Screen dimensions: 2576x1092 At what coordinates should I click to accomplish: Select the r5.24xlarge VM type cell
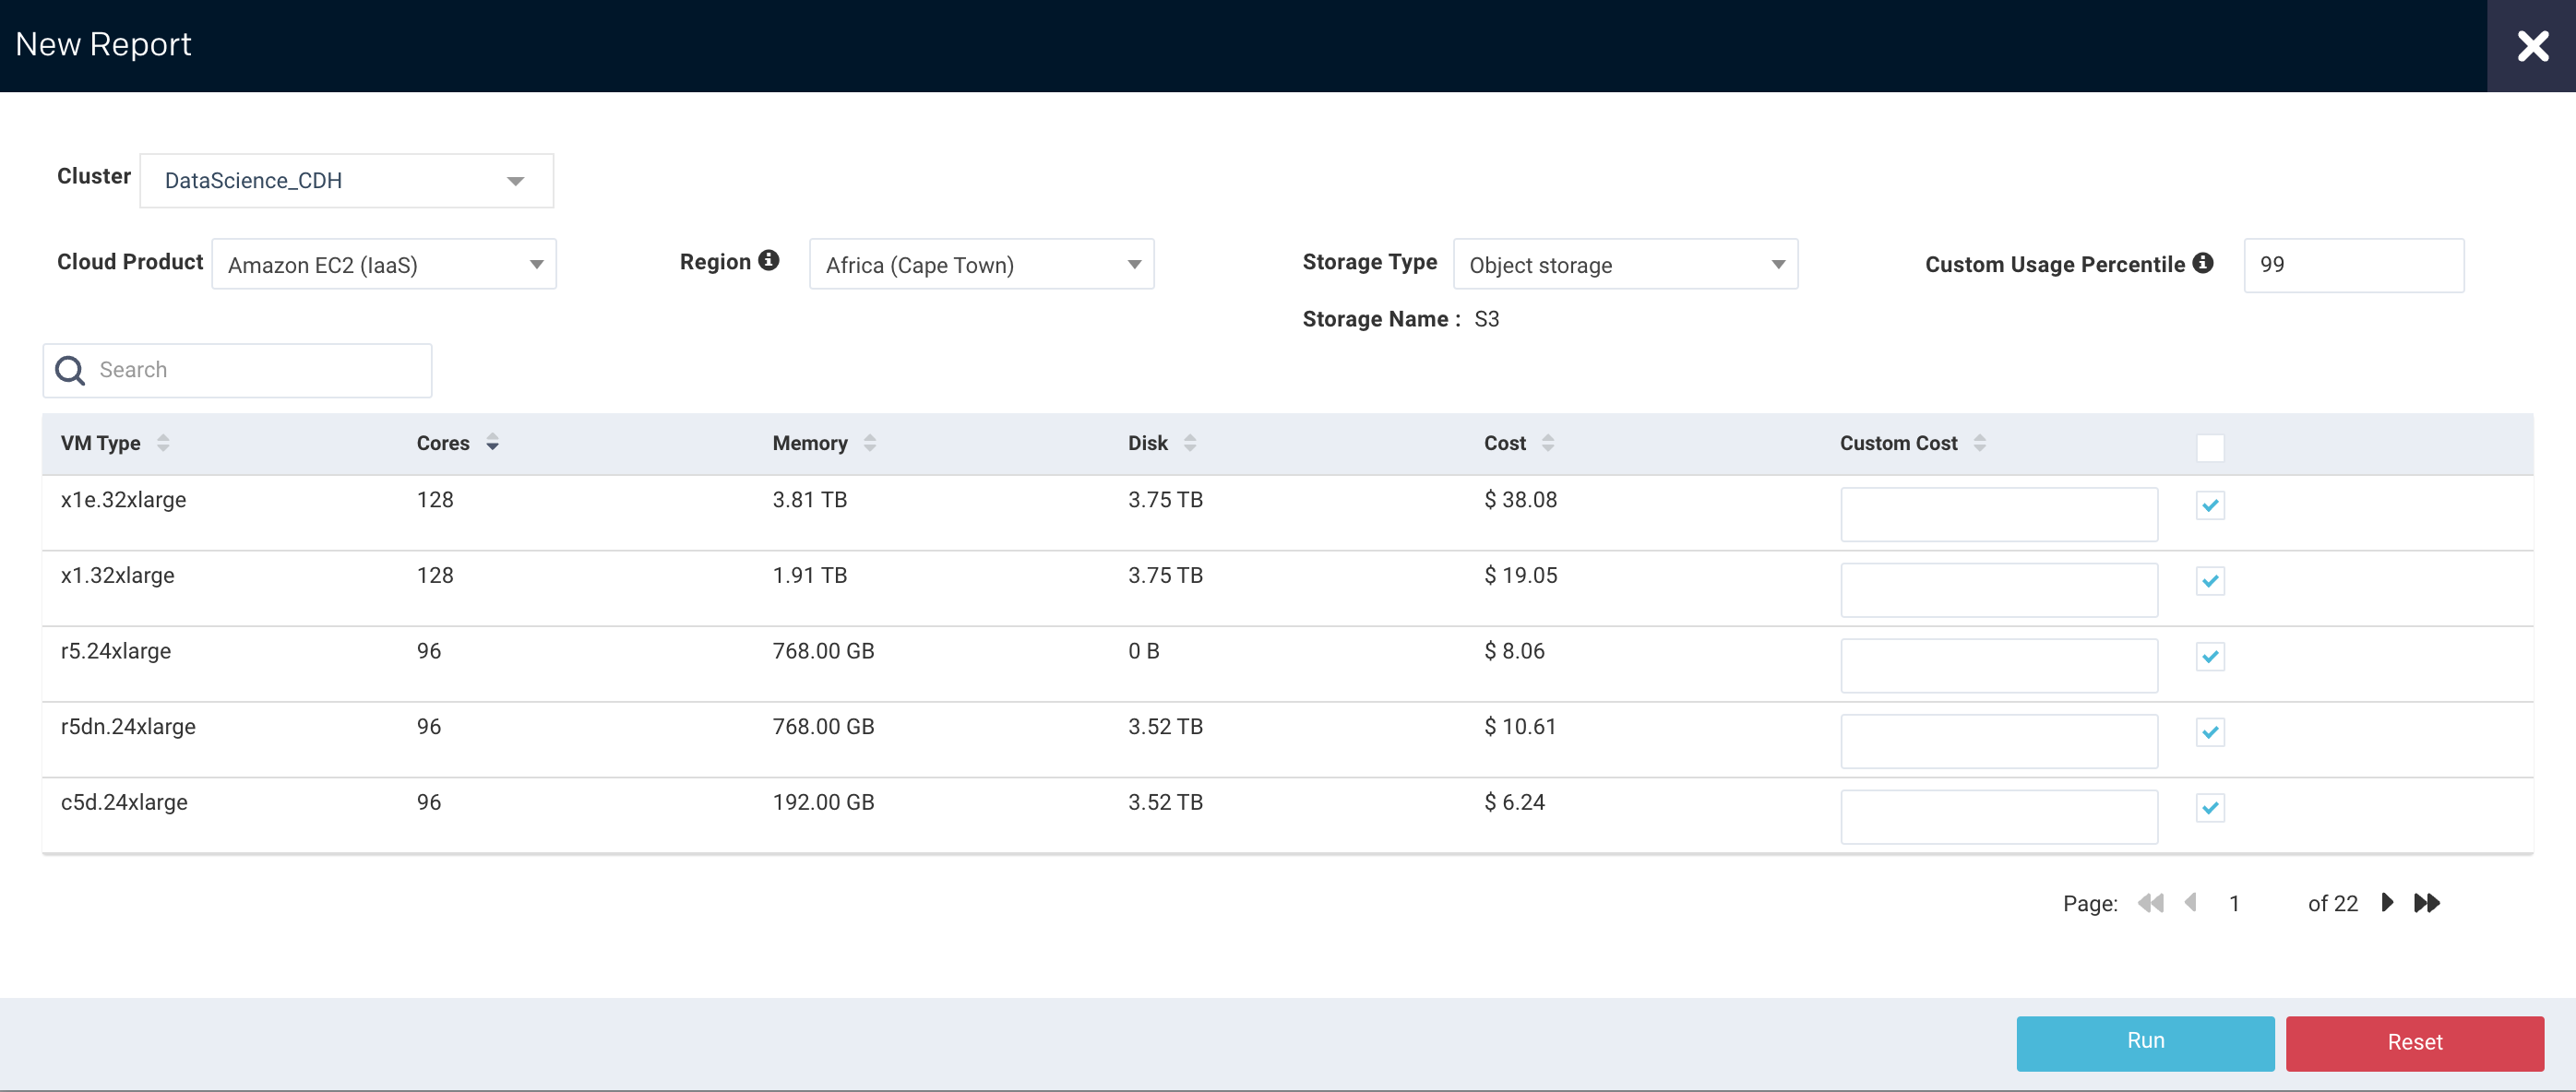pos(115,652)
